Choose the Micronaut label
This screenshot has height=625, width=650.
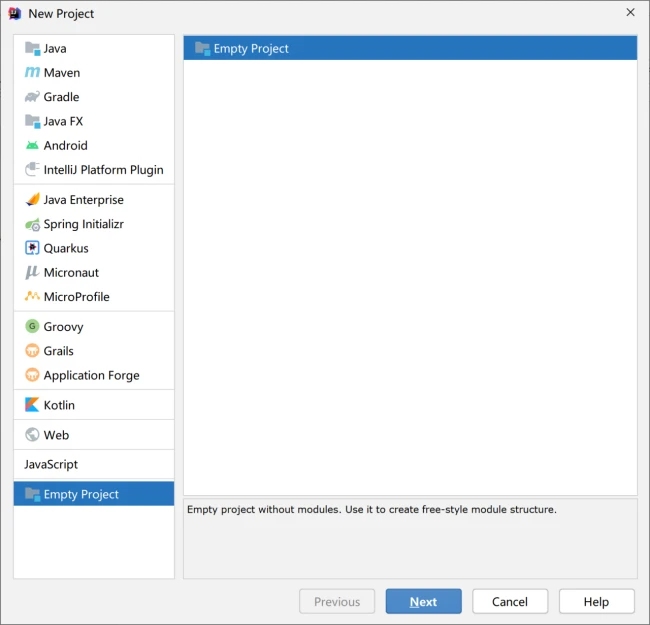pyautogui.click(x=71, y=272)
